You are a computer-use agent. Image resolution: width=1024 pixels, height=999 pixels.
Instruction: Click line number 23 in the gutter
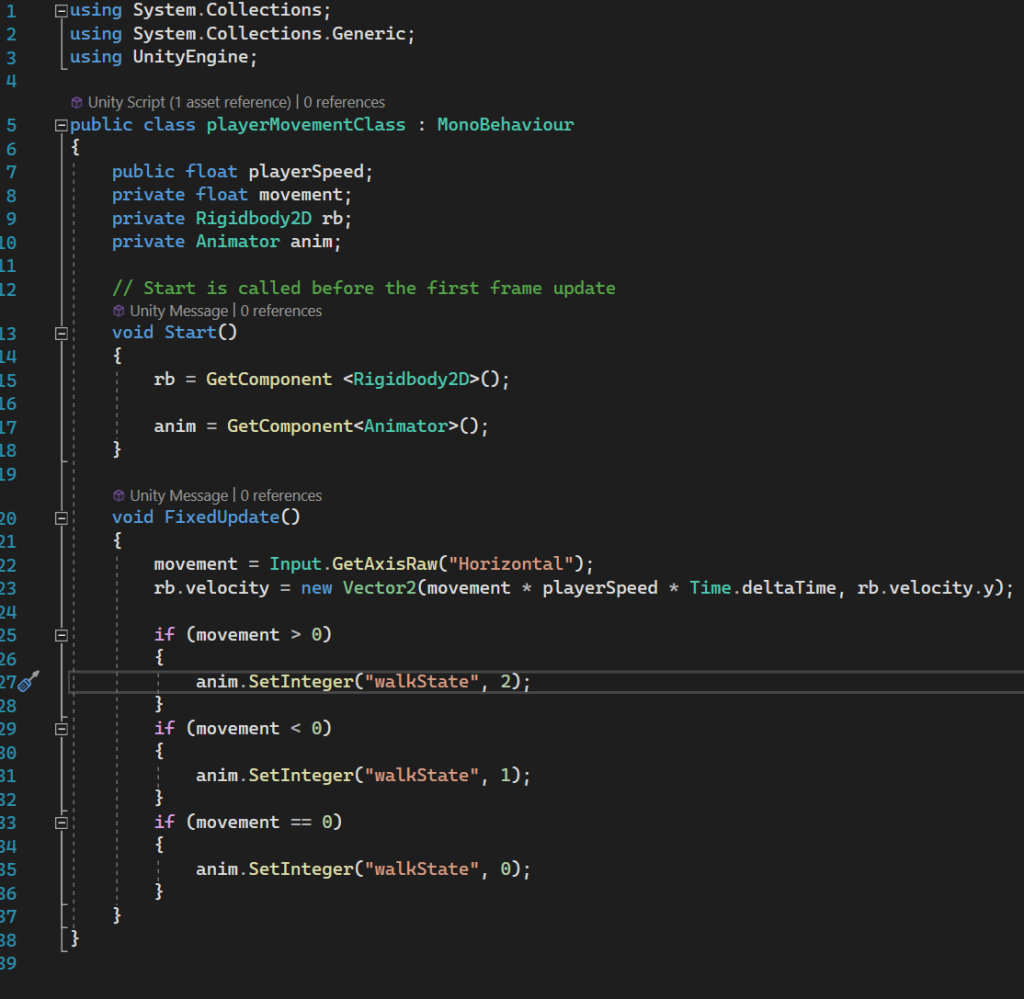click(8, 588)
